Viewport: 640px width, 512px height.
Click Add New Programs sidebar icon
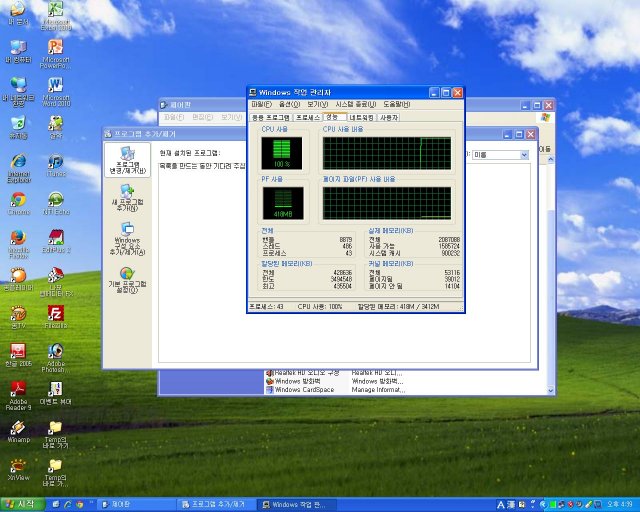pyautogui.click(x=127, y=198)
